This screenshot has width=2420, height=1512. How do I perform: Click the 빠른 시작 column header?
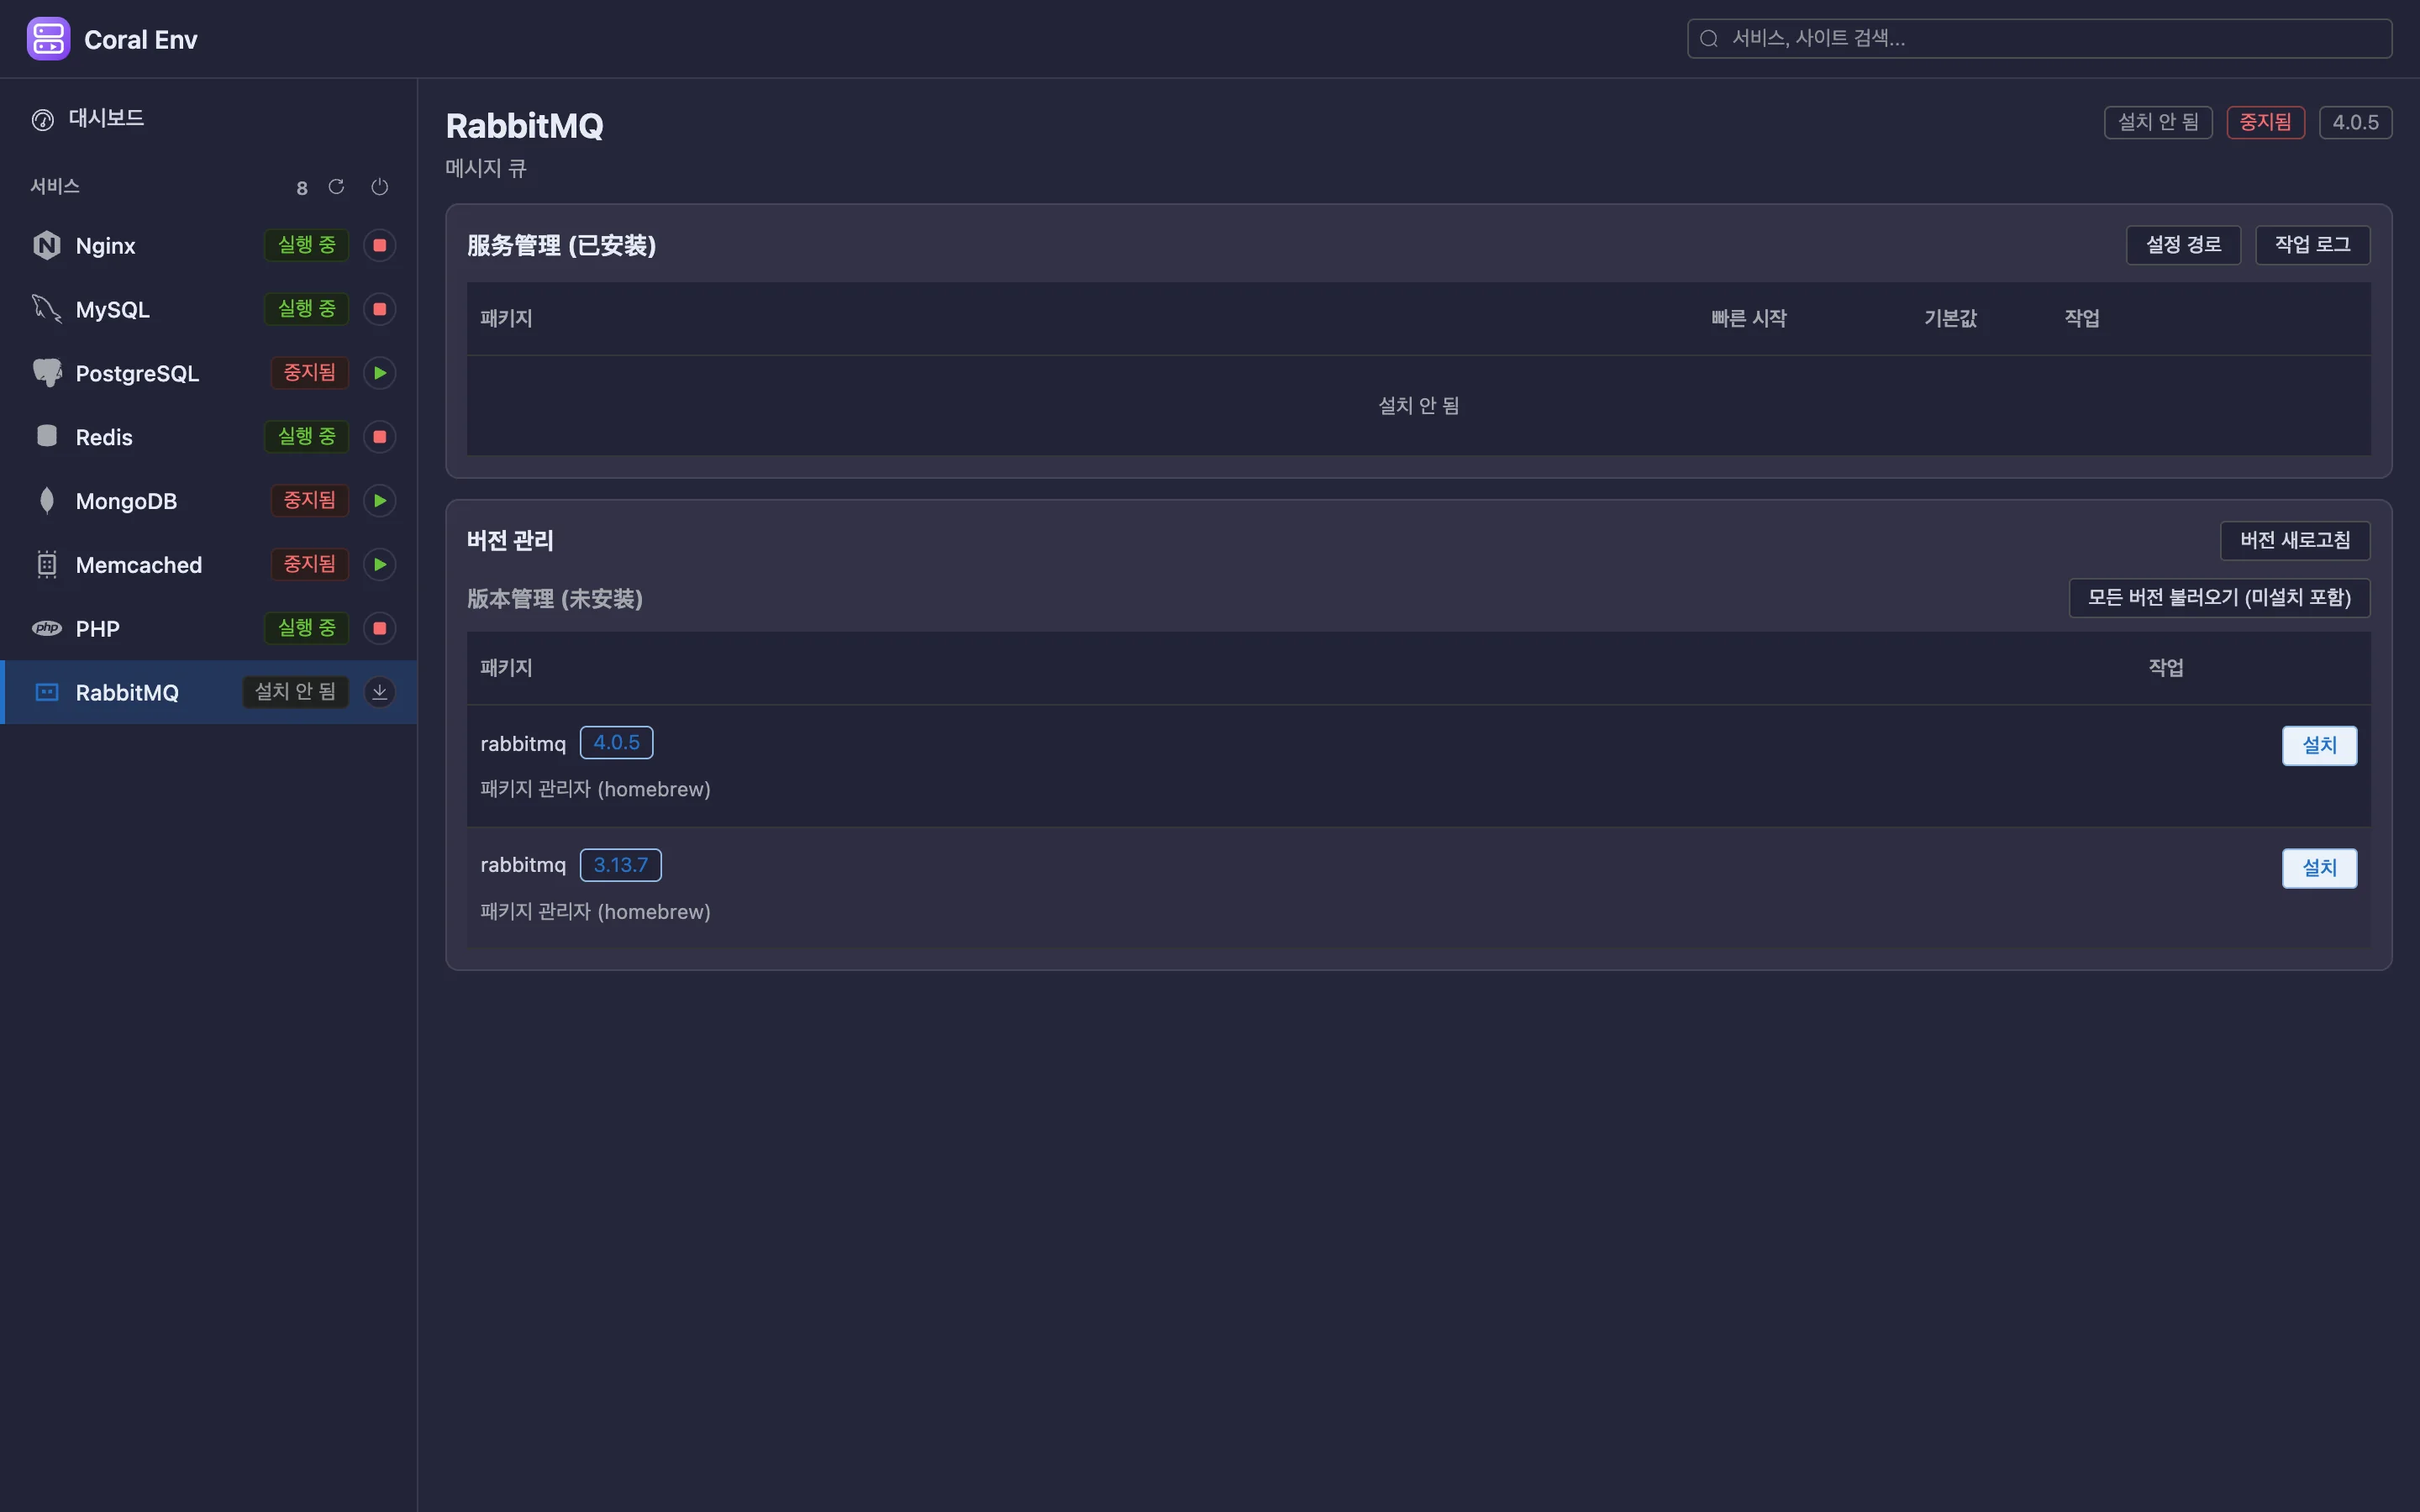pyautogui.click(x=1748, y=319)
